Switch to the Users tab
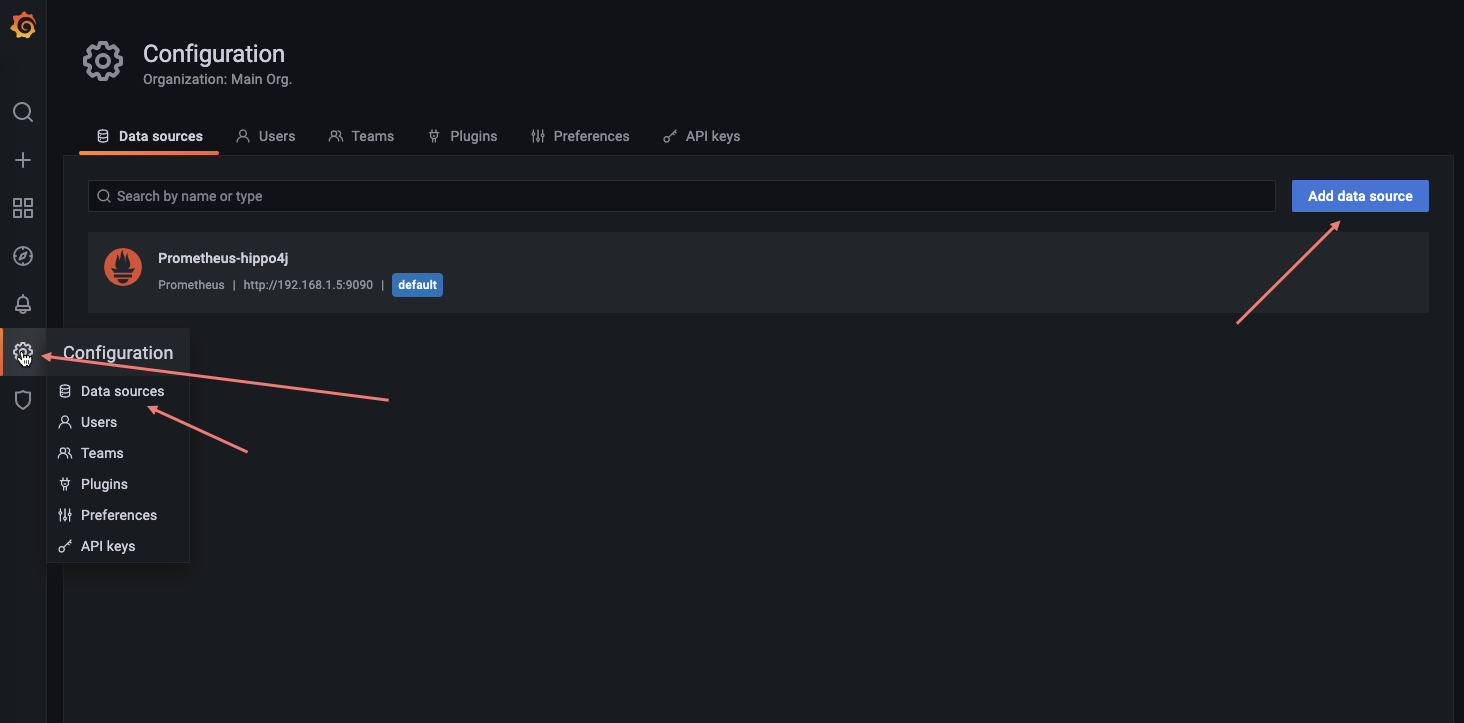Image resolution: width=1464 pixels, height=723 pixels. [x=266, y=136]
